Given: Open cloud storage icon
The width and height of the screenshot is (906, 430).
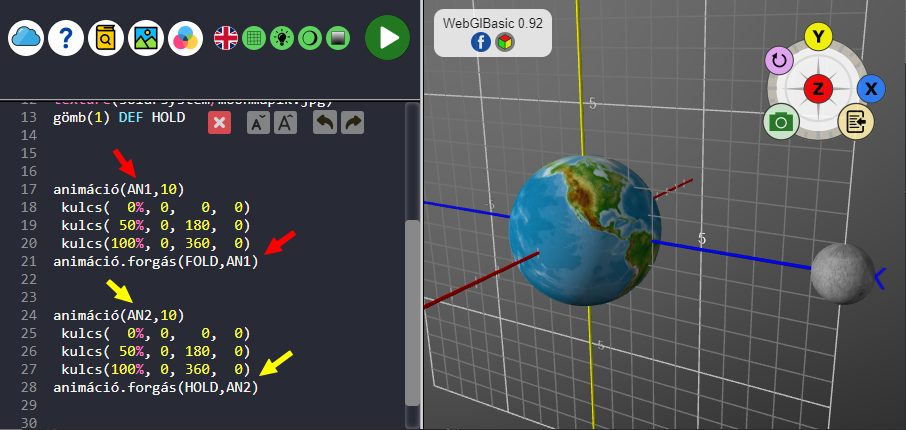Looking at the screenshot, I should (x=26, y=38).
